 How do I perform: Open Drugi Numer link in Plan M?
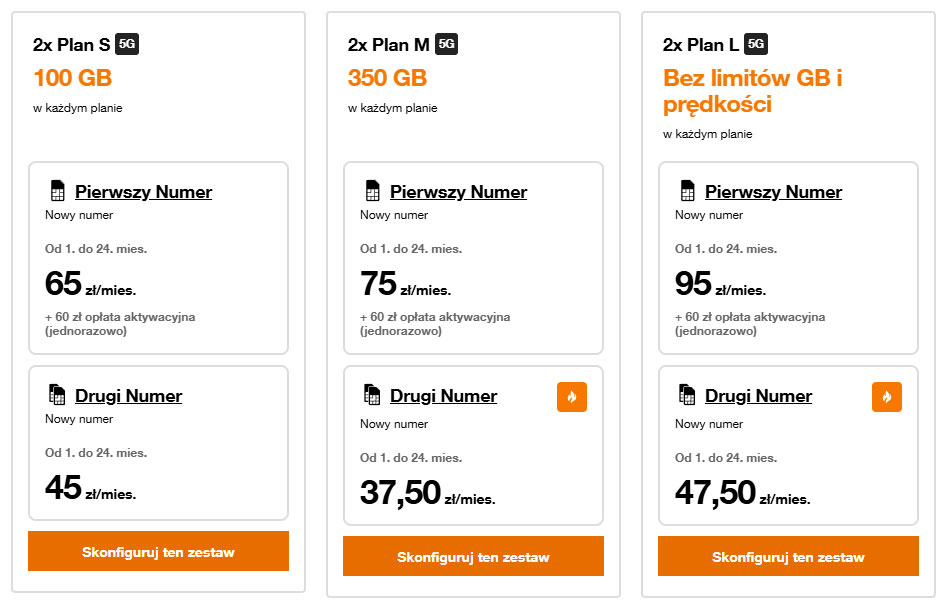click(443, 396)
